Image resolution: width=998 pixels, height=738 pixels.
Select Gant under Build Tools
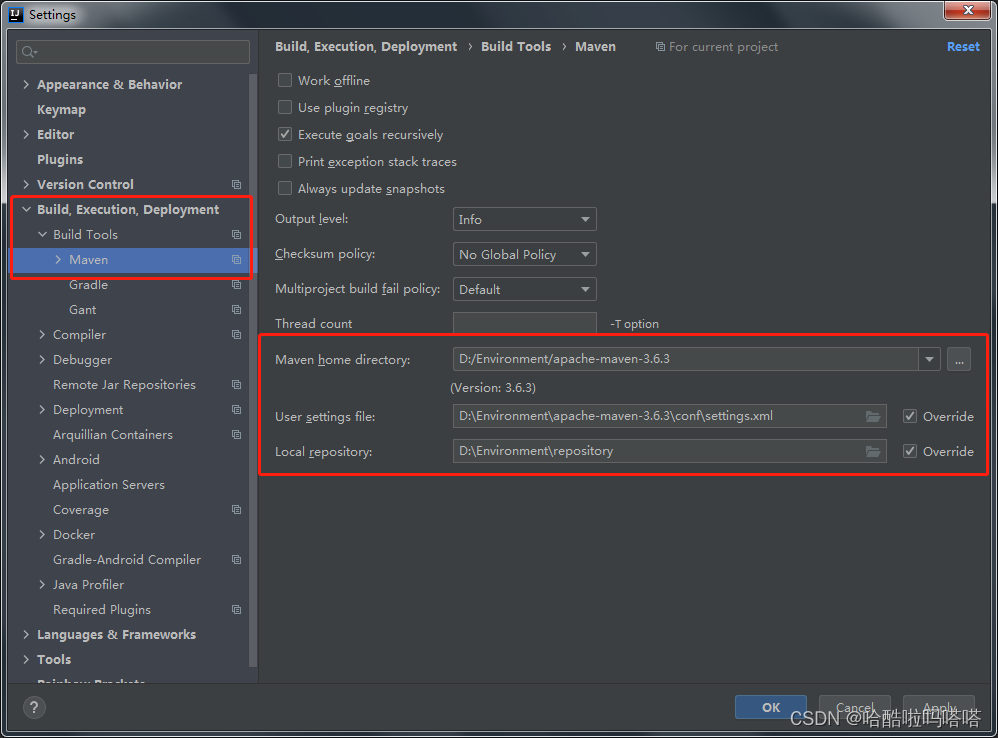[83, 310]
